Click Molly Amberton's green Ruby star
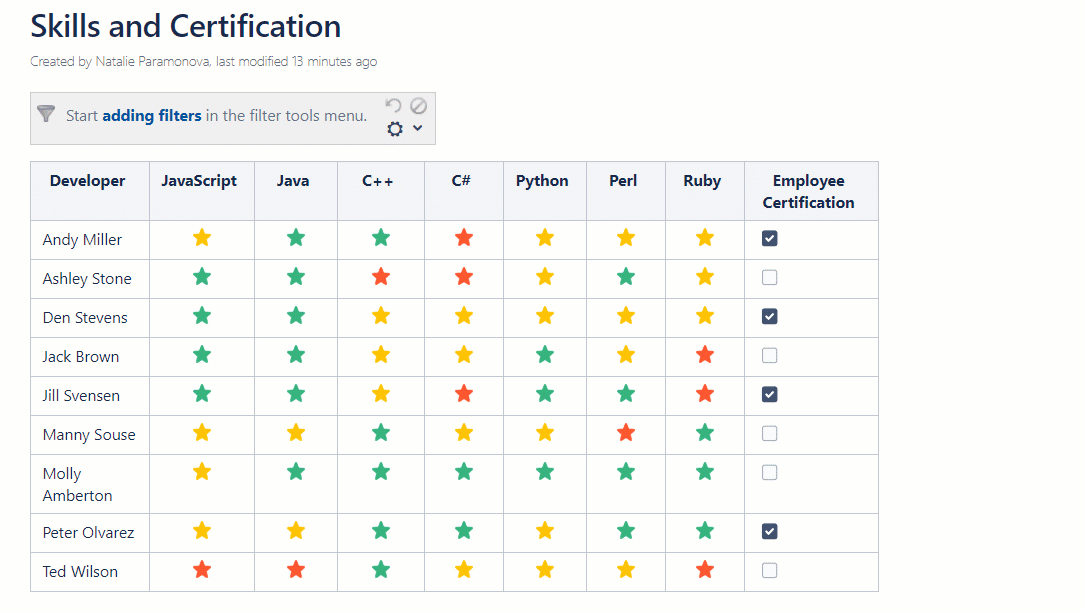 pos(705,471)
